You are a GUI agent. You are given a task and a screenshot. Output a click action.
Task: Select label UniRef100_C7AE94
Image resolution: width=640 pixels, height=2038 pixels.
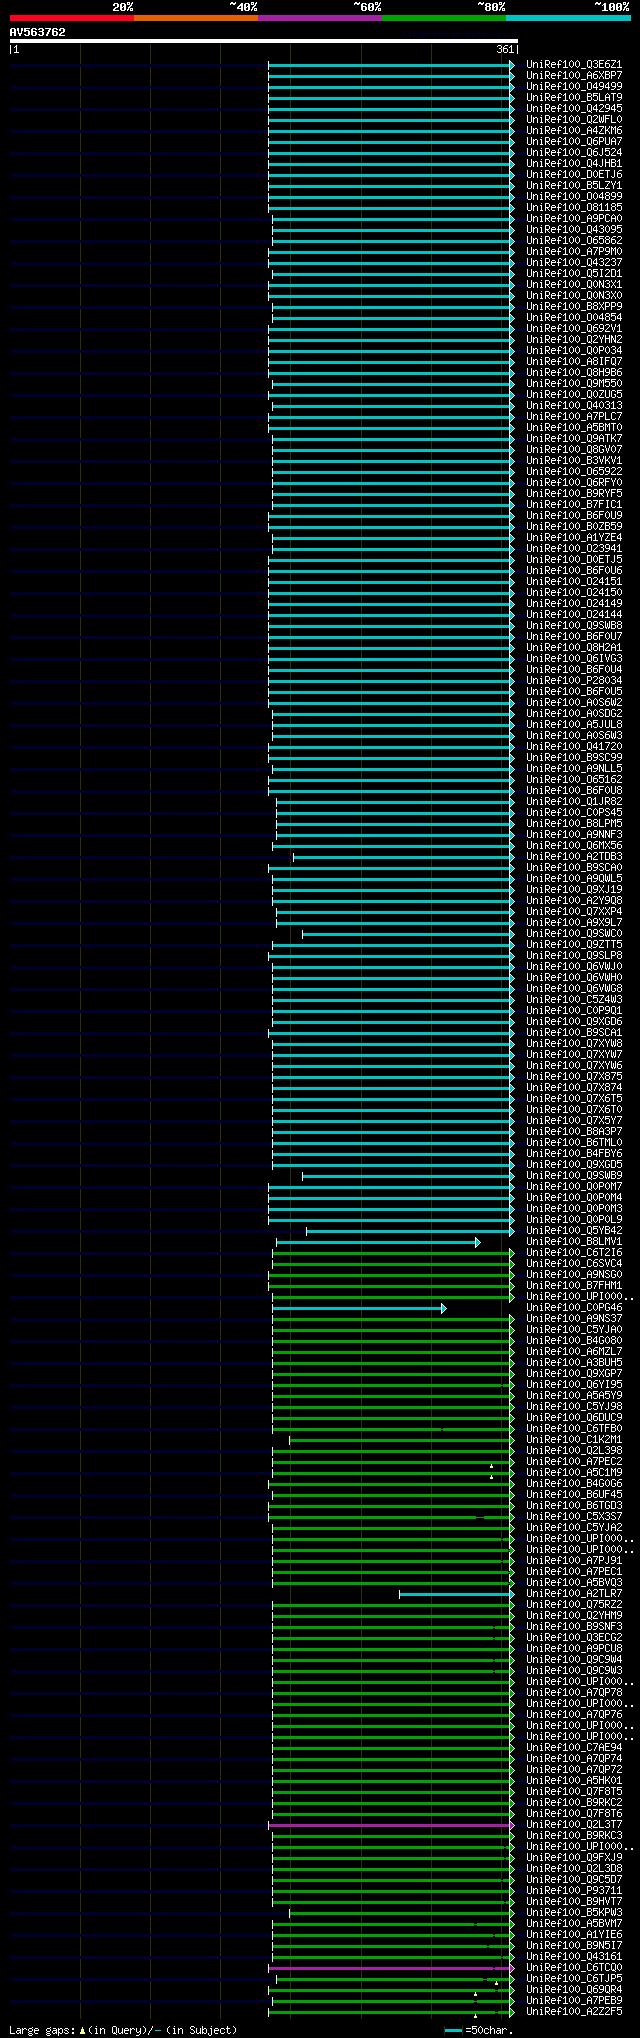(574, 1747)
